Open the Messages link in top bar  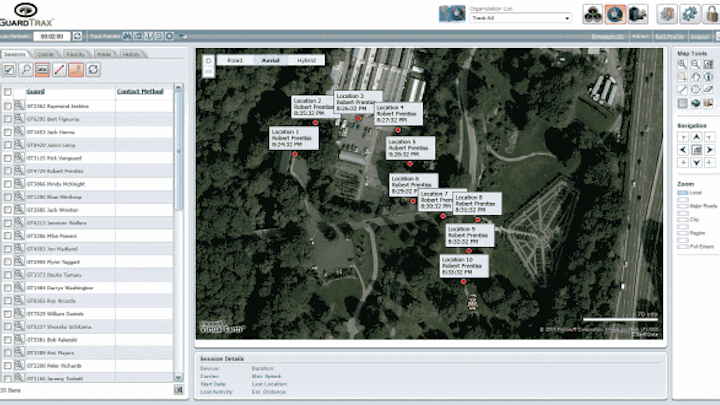(x=607, y=36)
